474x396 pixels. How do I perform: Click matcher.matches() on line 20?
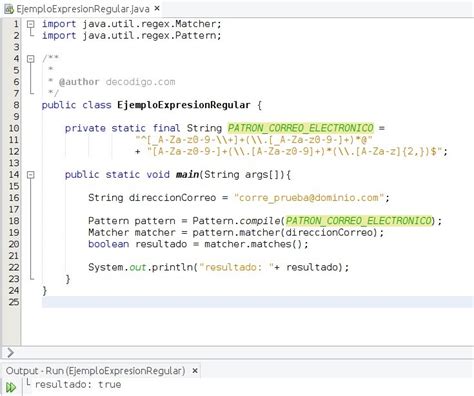tap(253, 244)
